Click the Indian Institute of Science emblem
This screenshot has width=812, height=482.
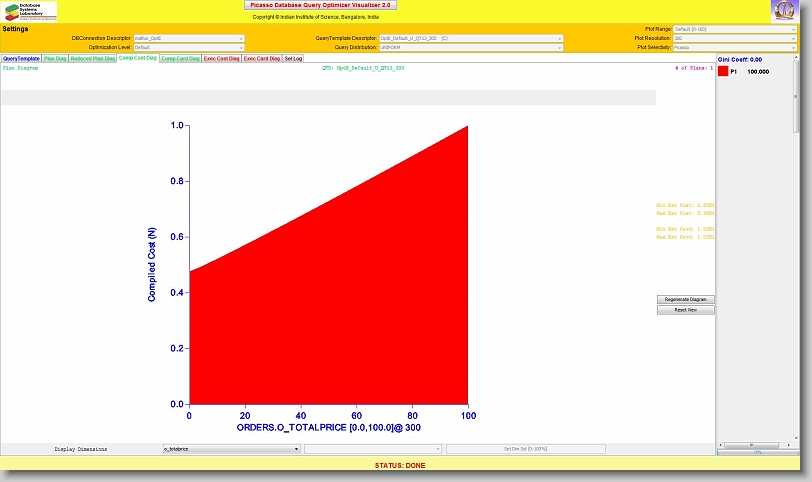pyautogui.click(x=783, y=11)
